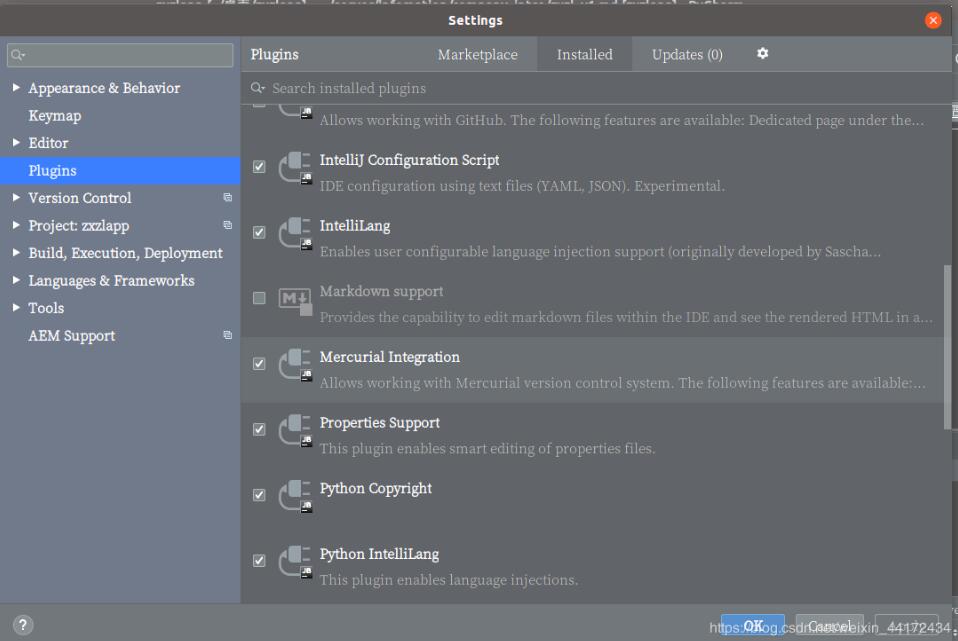958x641 pixels.
Task: Click the project-level icon next to AEM Support
Action: (x=227, y=335)
